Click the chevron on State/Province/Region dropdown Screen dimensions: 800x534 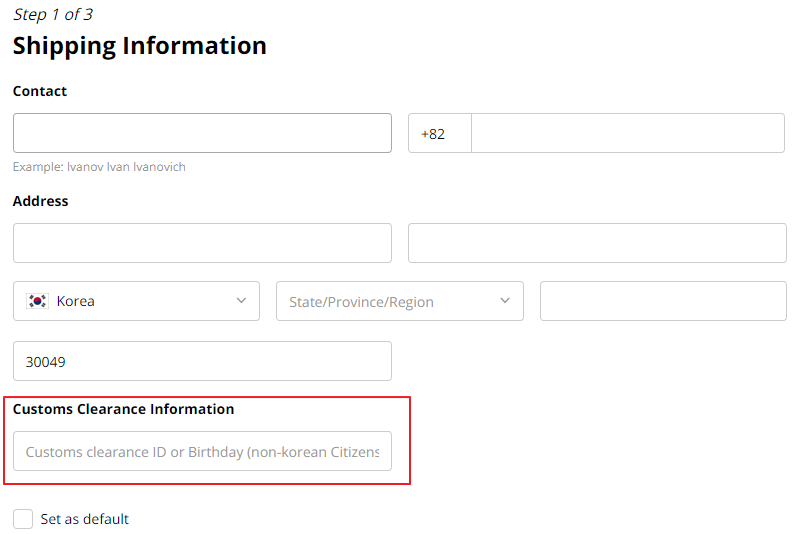pos(505,301)
